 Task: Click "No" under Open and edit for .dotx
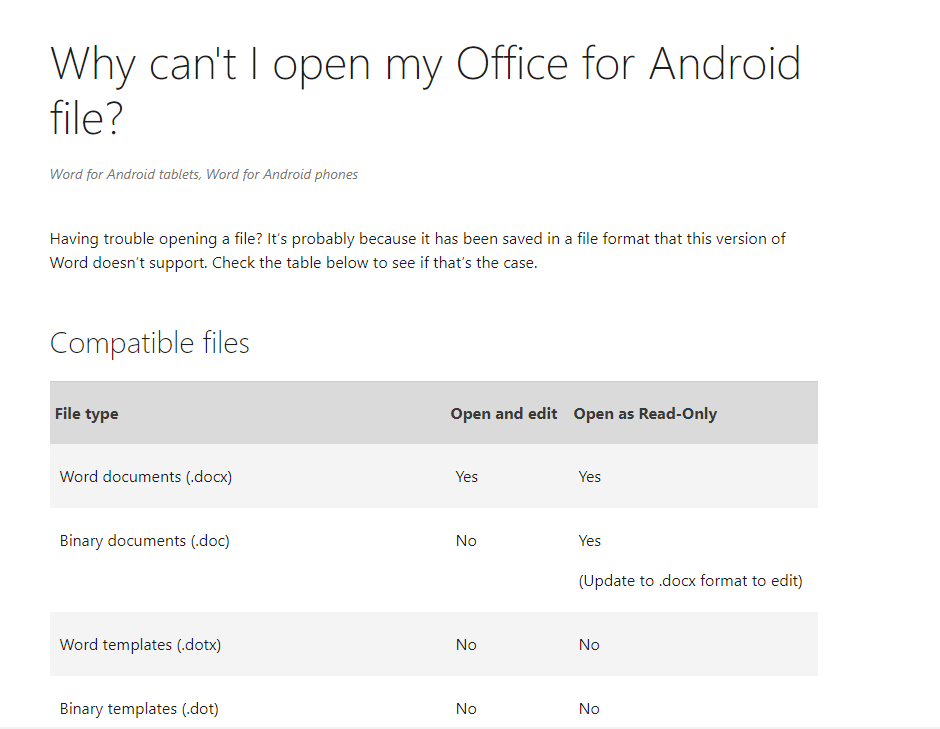coord(466,645)
